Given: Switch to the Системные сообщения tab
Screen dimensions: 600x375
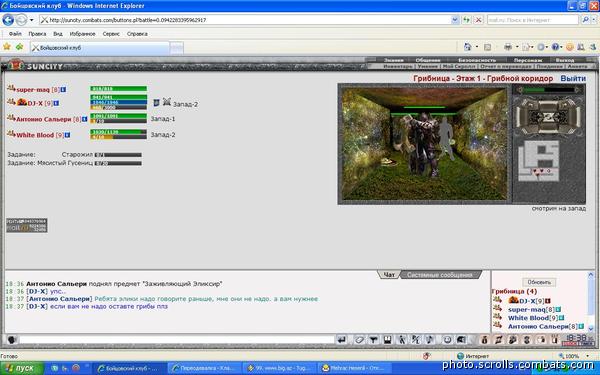Looking at the screenshot, I should coord(439,275).
